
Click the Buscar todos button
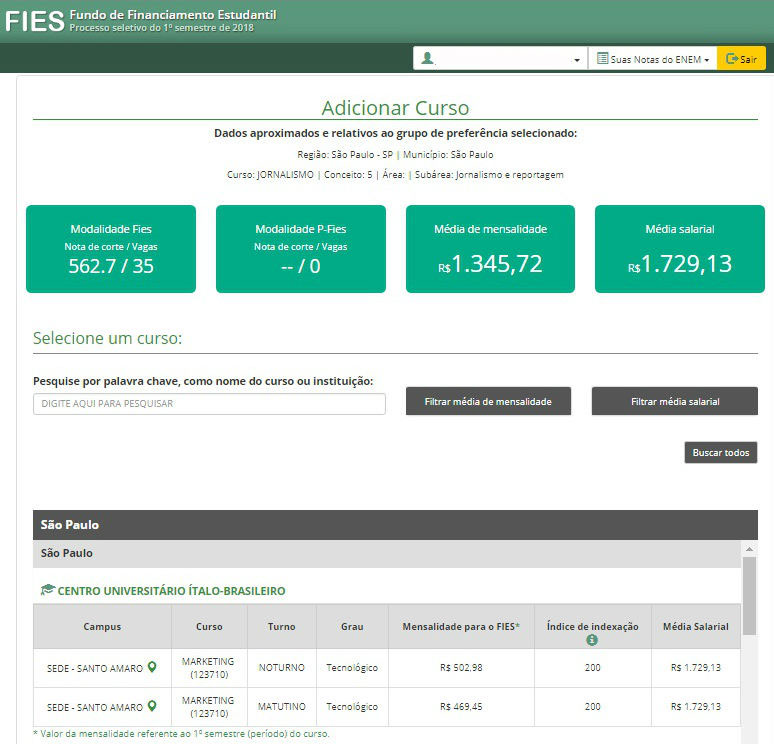point(721,453)
